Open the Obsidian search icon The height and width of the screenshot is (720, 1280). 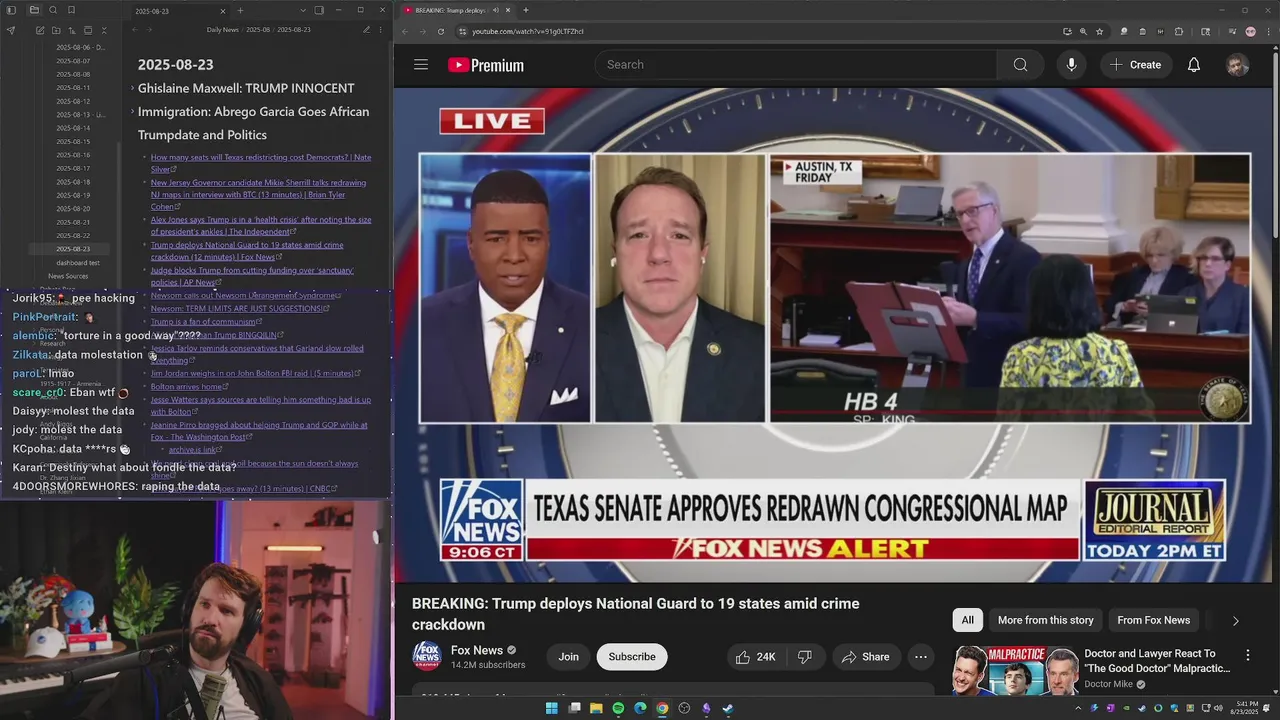(52, 10)
